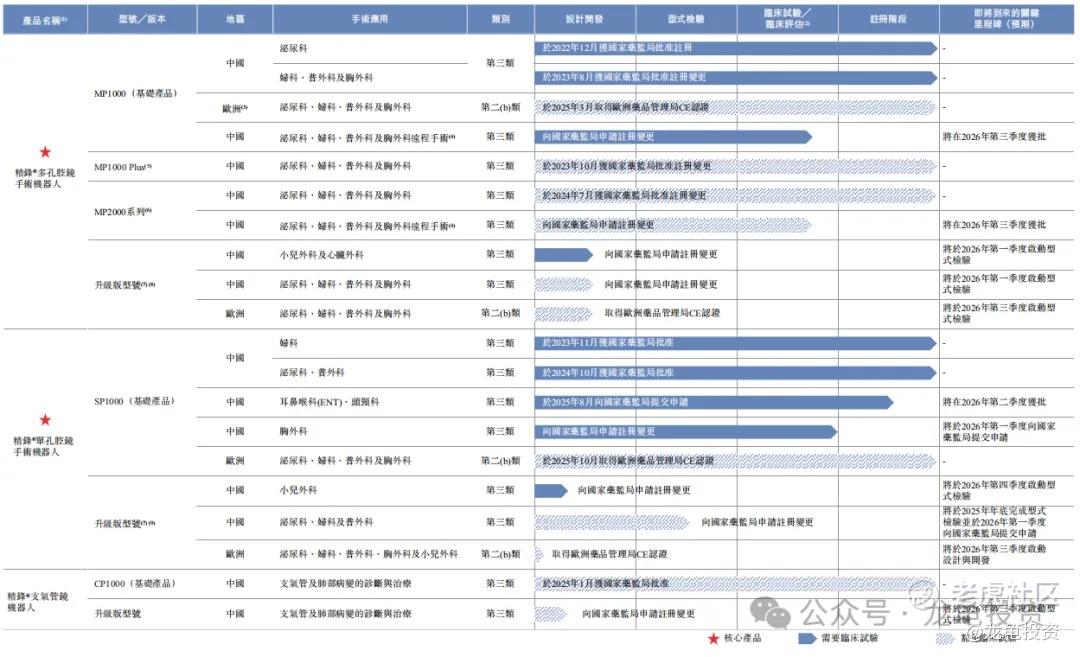1080x657 pixels.
Task: Click the standalone 婦科 cell under SP1000
Action: [289, 343]
